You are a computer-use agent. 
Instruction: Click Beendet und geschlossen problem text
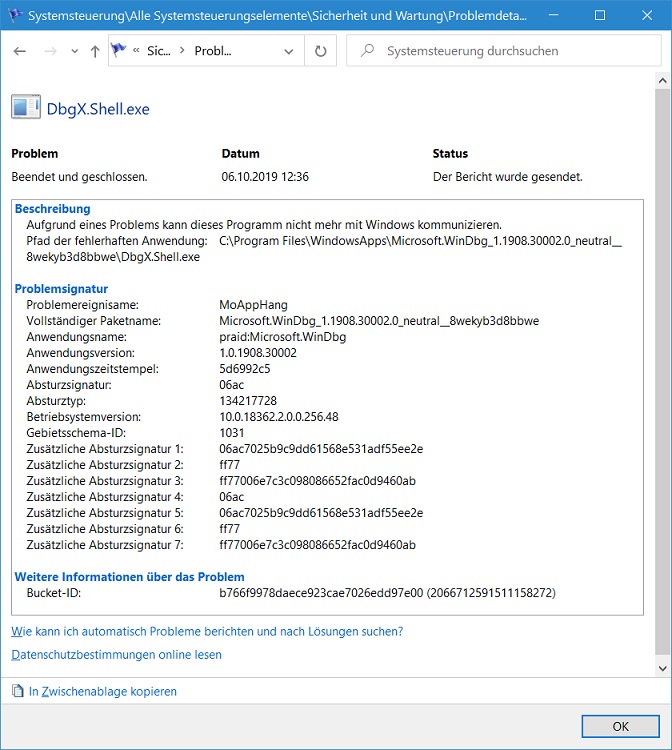(79, 176)
